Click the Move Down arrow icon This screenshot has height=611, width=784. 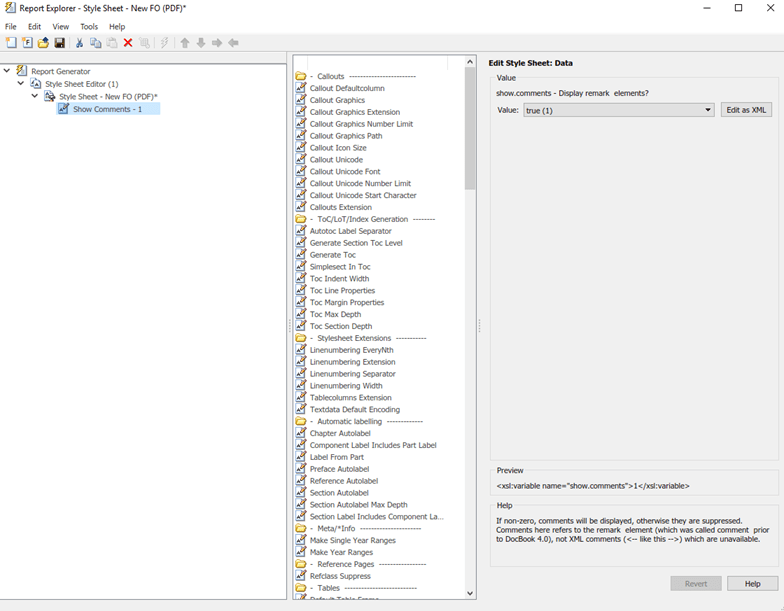[x=201, y=43]
